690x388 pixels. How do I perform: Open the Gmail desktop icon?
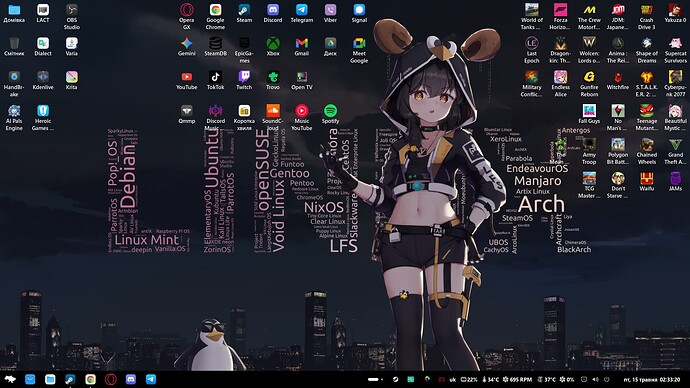(x=301, y=47)
